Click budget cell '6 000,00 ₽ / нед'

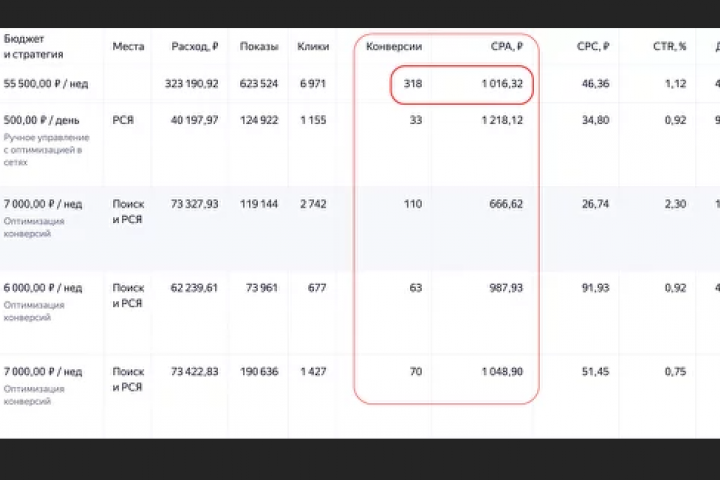(x=43, y=288)
